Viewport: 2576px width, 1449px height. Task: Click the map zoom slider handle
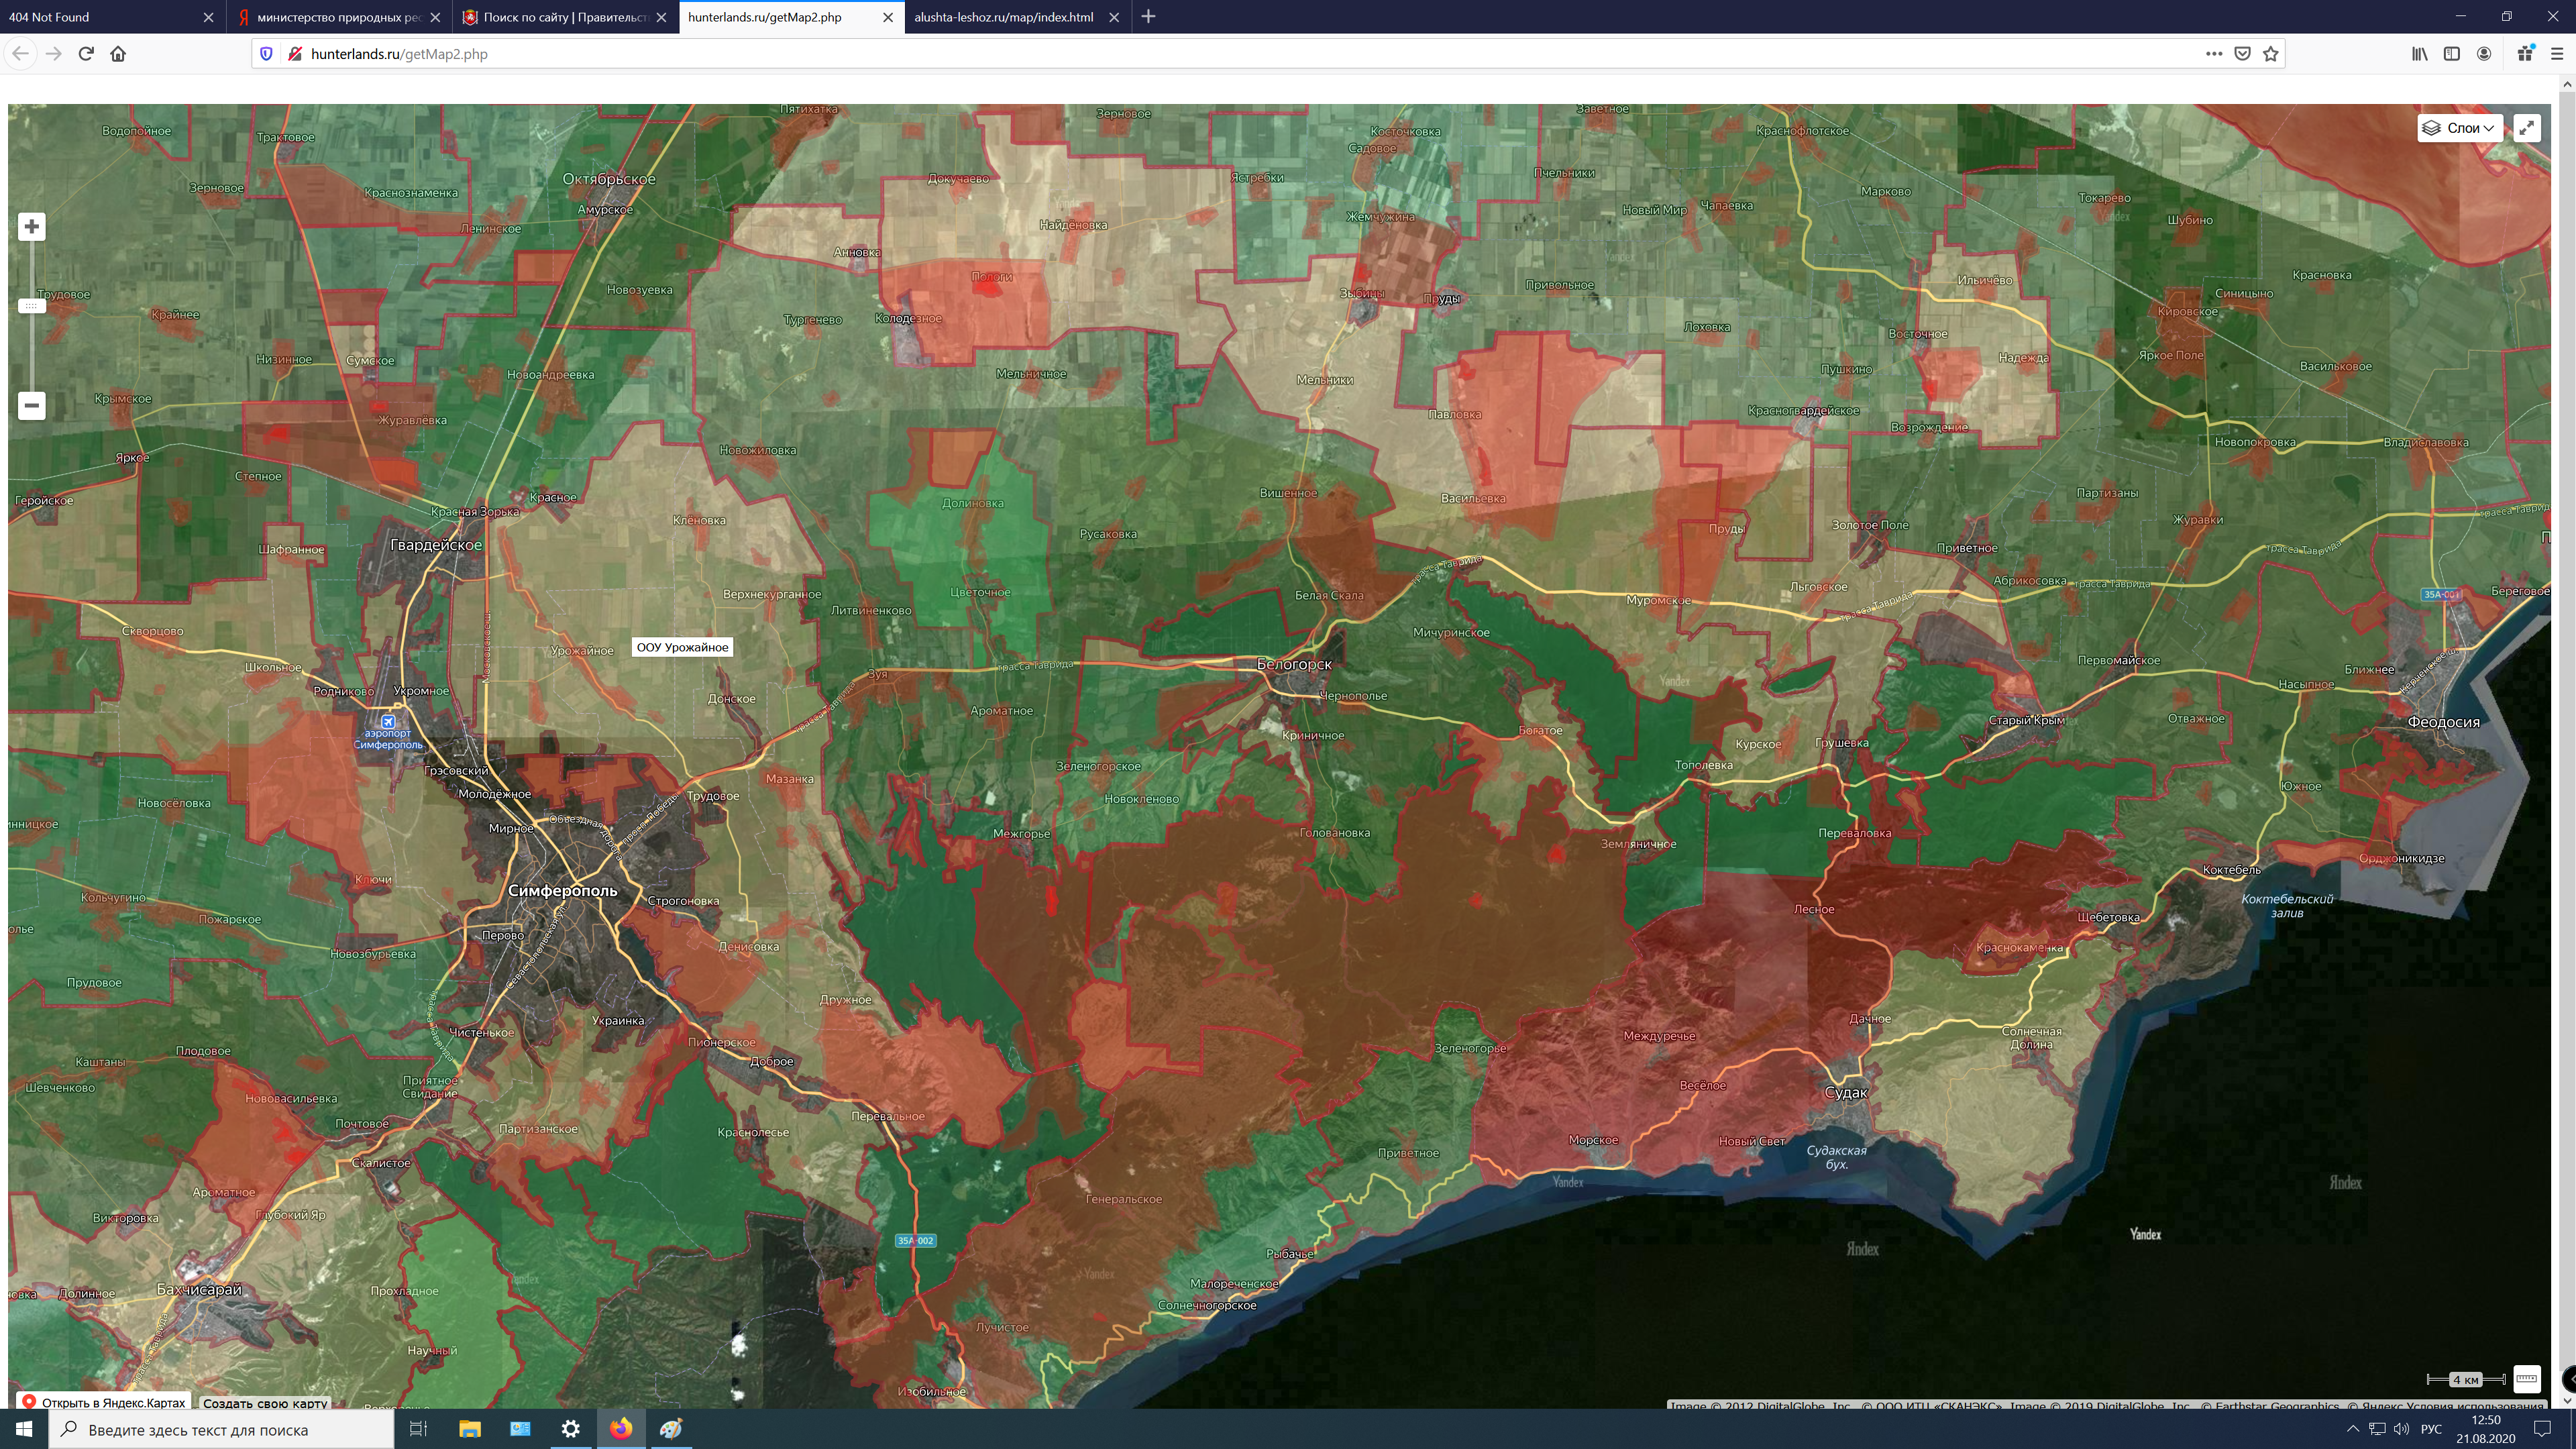click(32, 306)
